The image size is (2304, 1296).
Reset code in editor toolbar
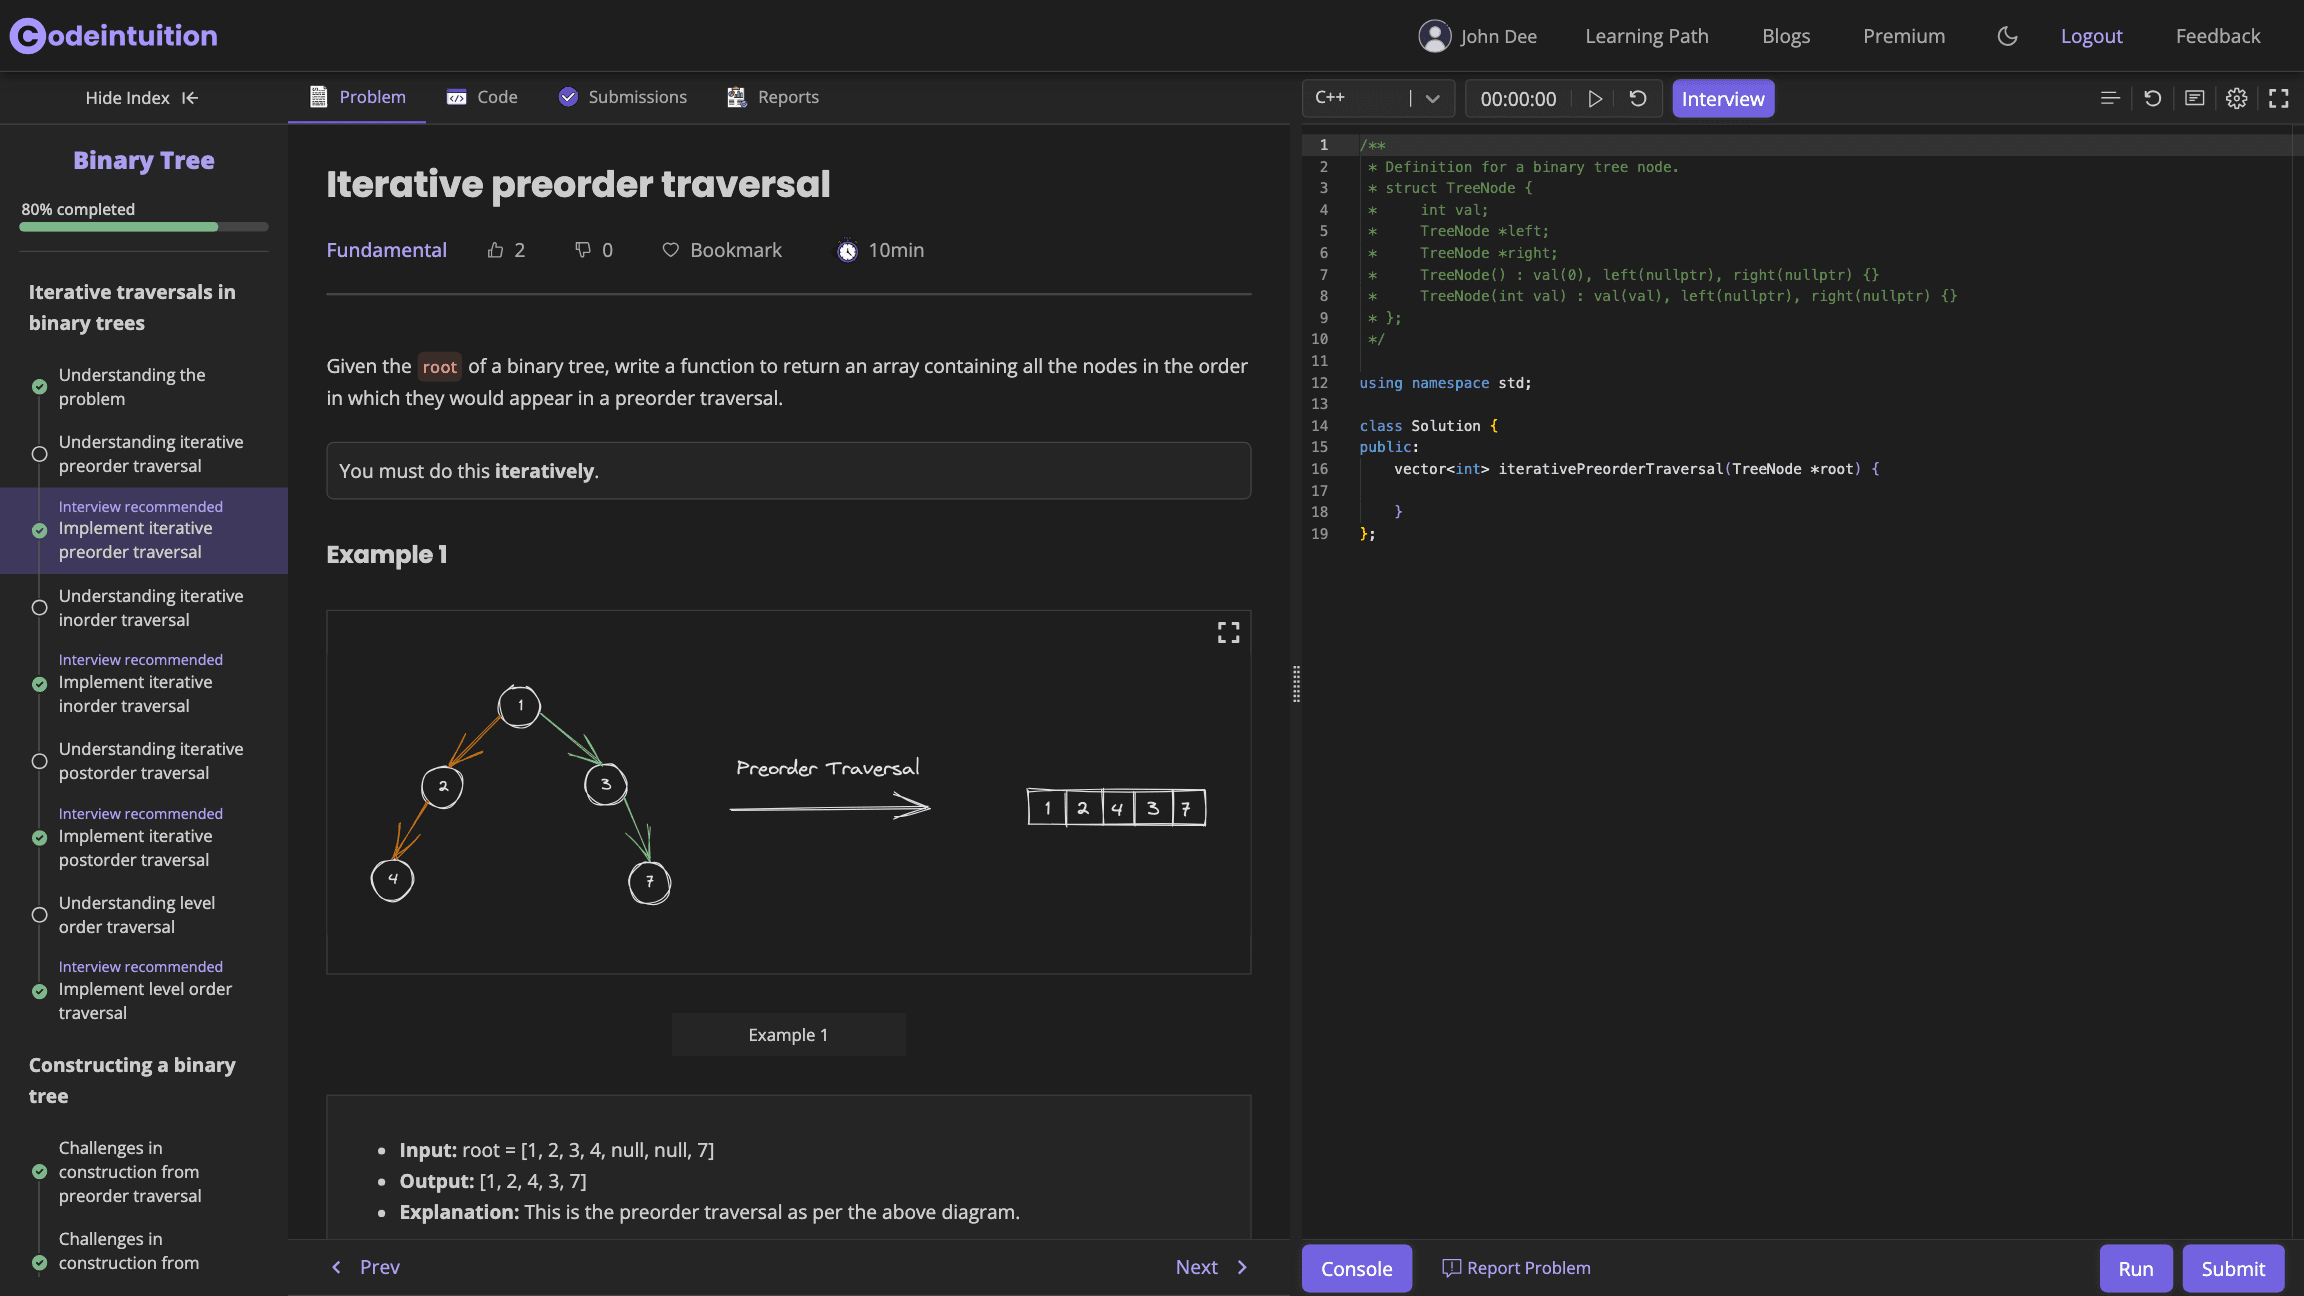pyautogui.click(x=2152, y=98)
